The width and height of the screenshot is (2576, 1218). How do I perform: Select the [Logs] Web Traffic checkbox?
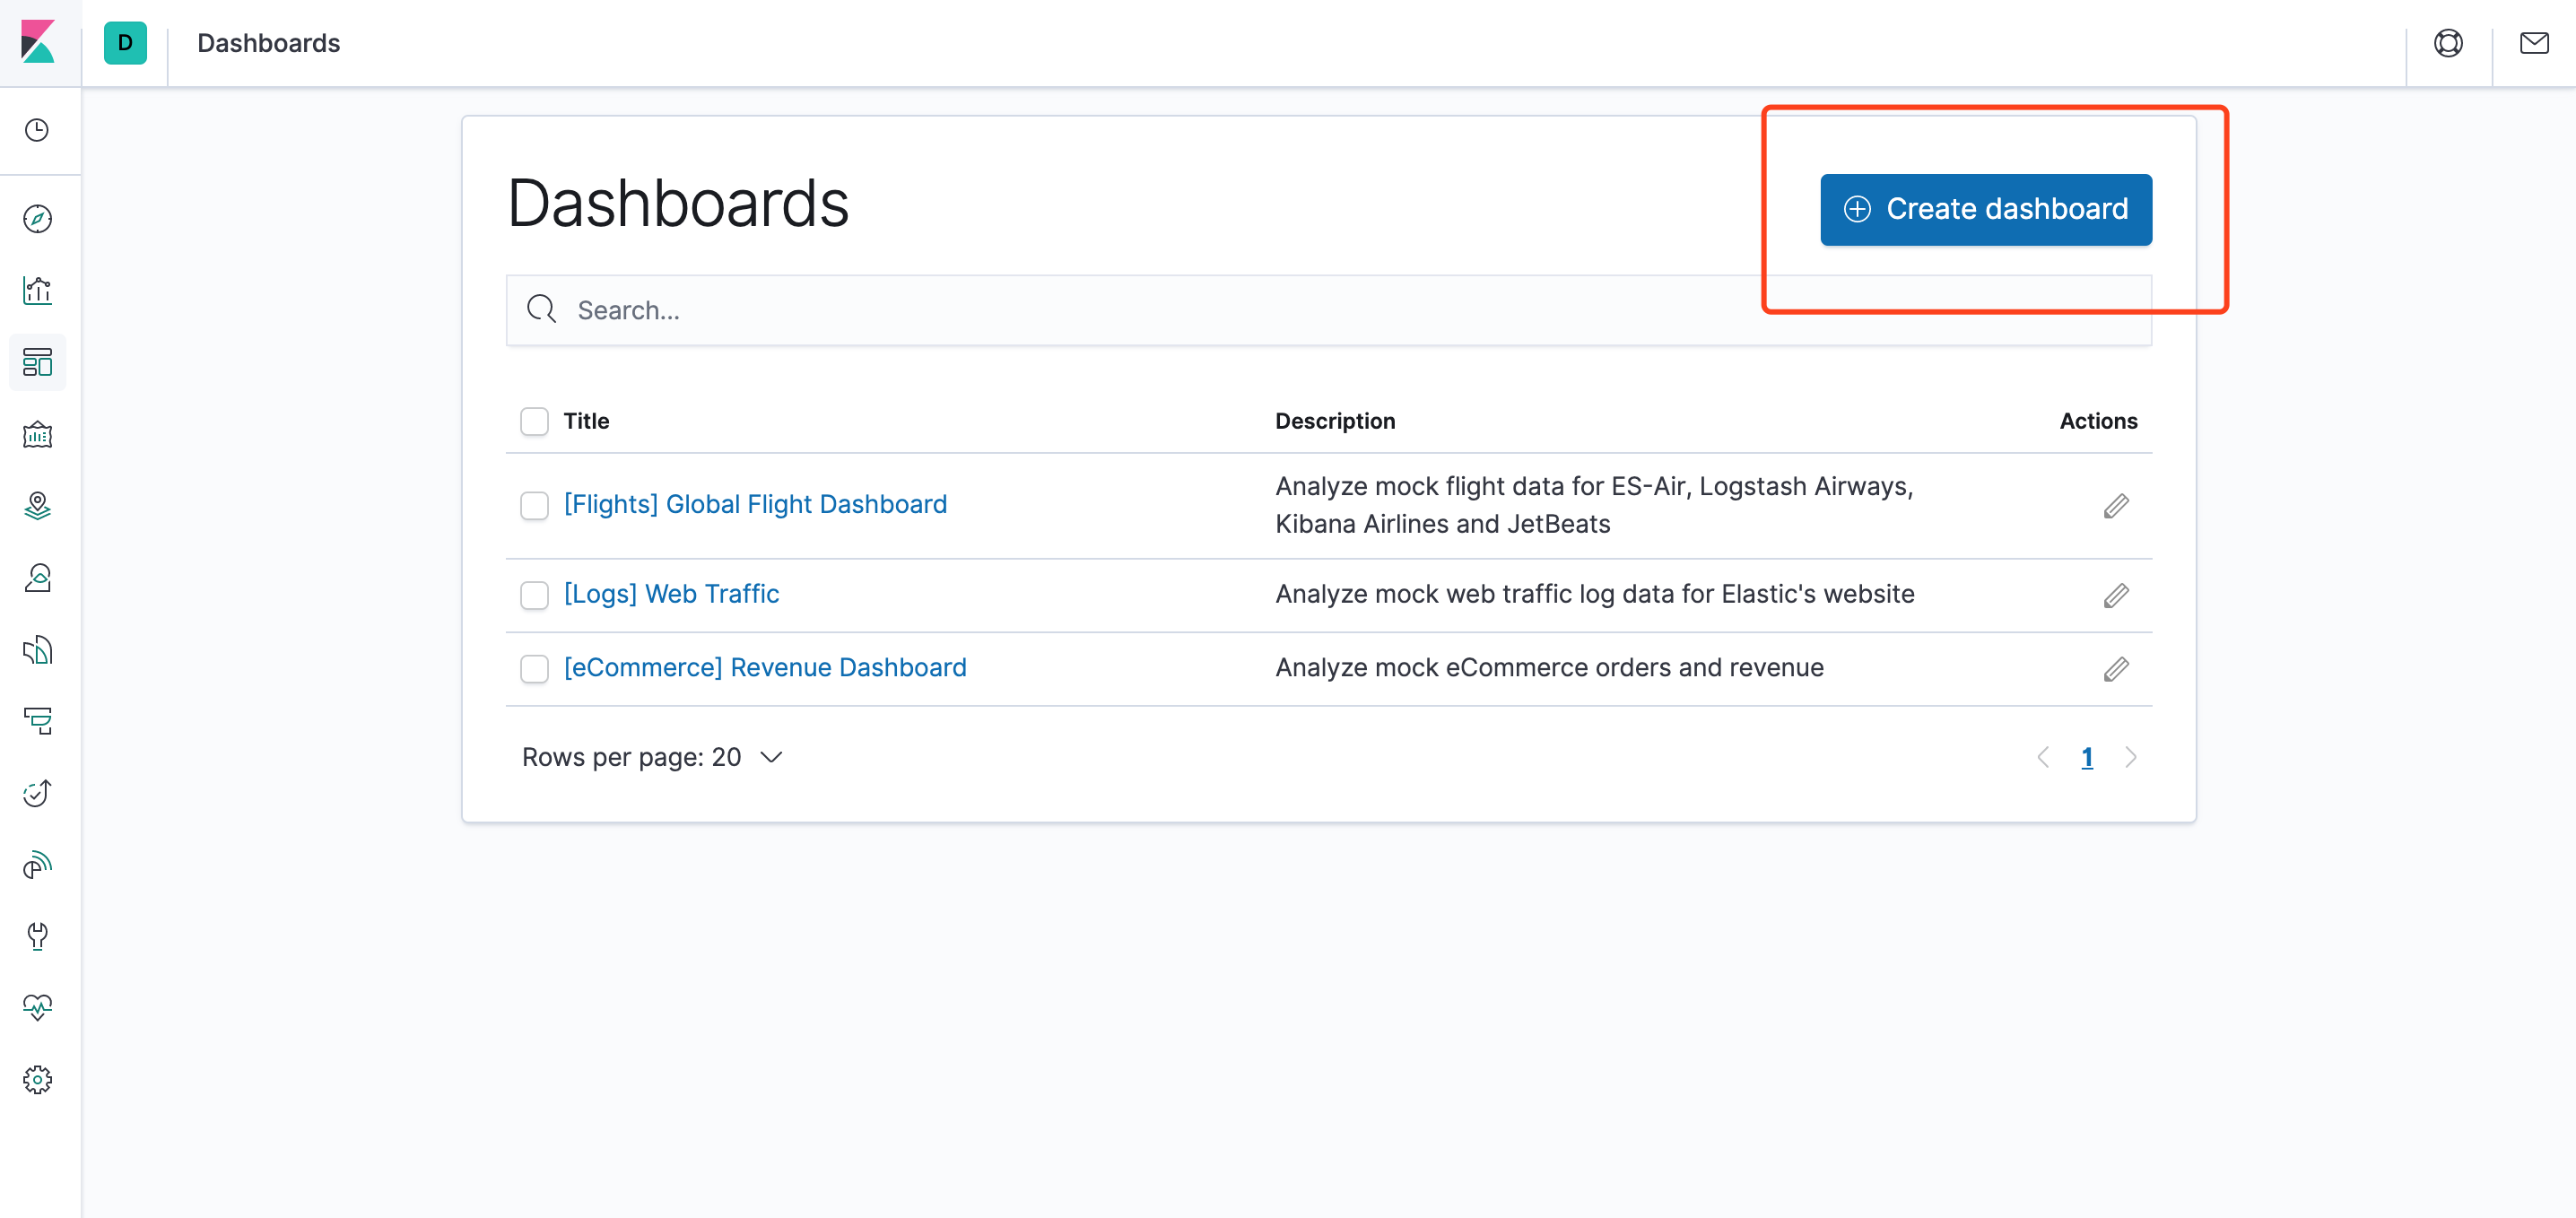pos(534,595)
